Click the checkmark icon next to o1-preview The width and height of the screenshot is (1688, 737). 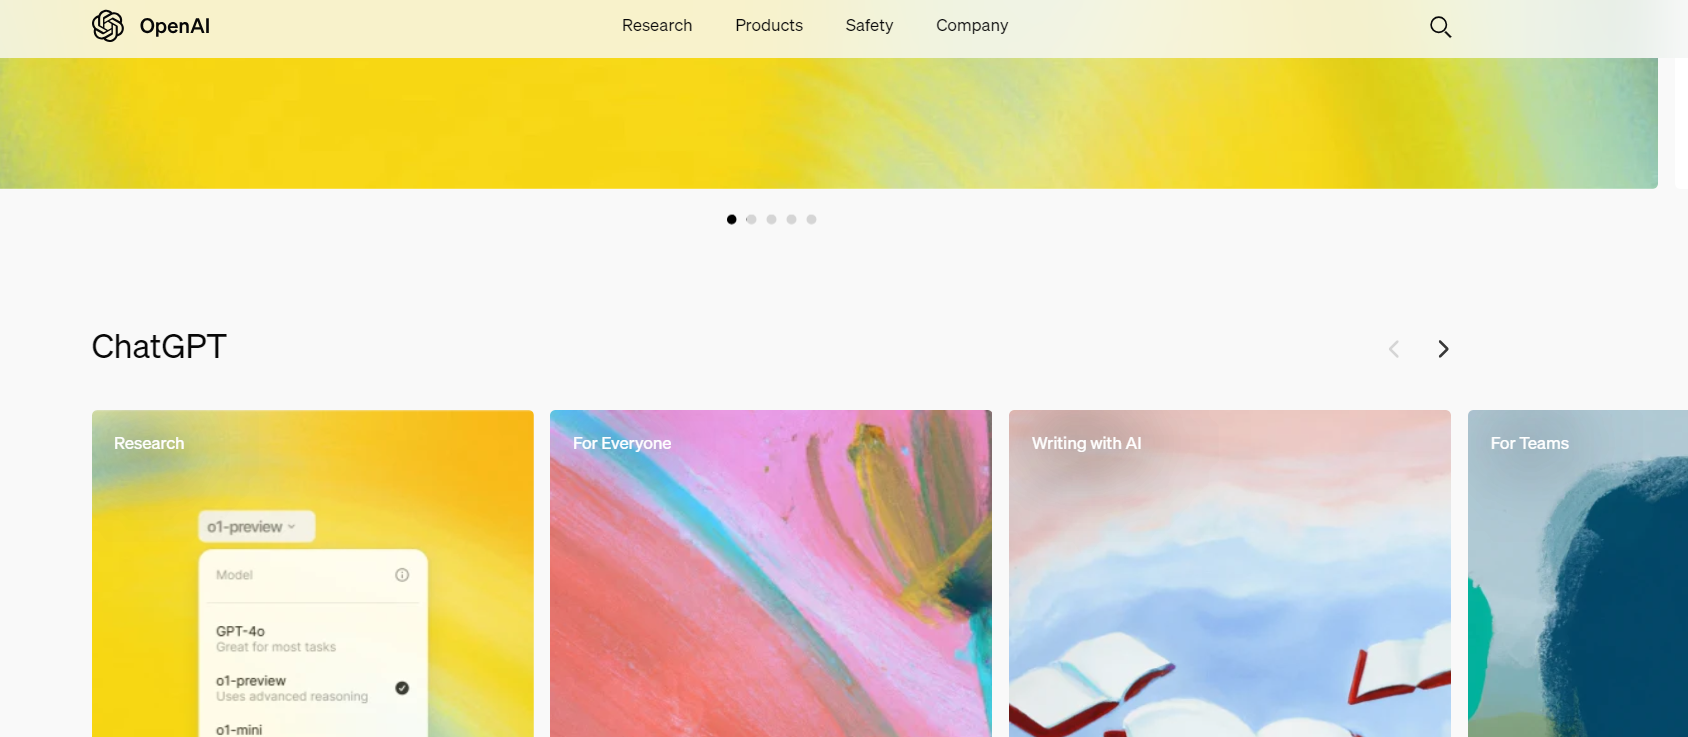(402, 688)
